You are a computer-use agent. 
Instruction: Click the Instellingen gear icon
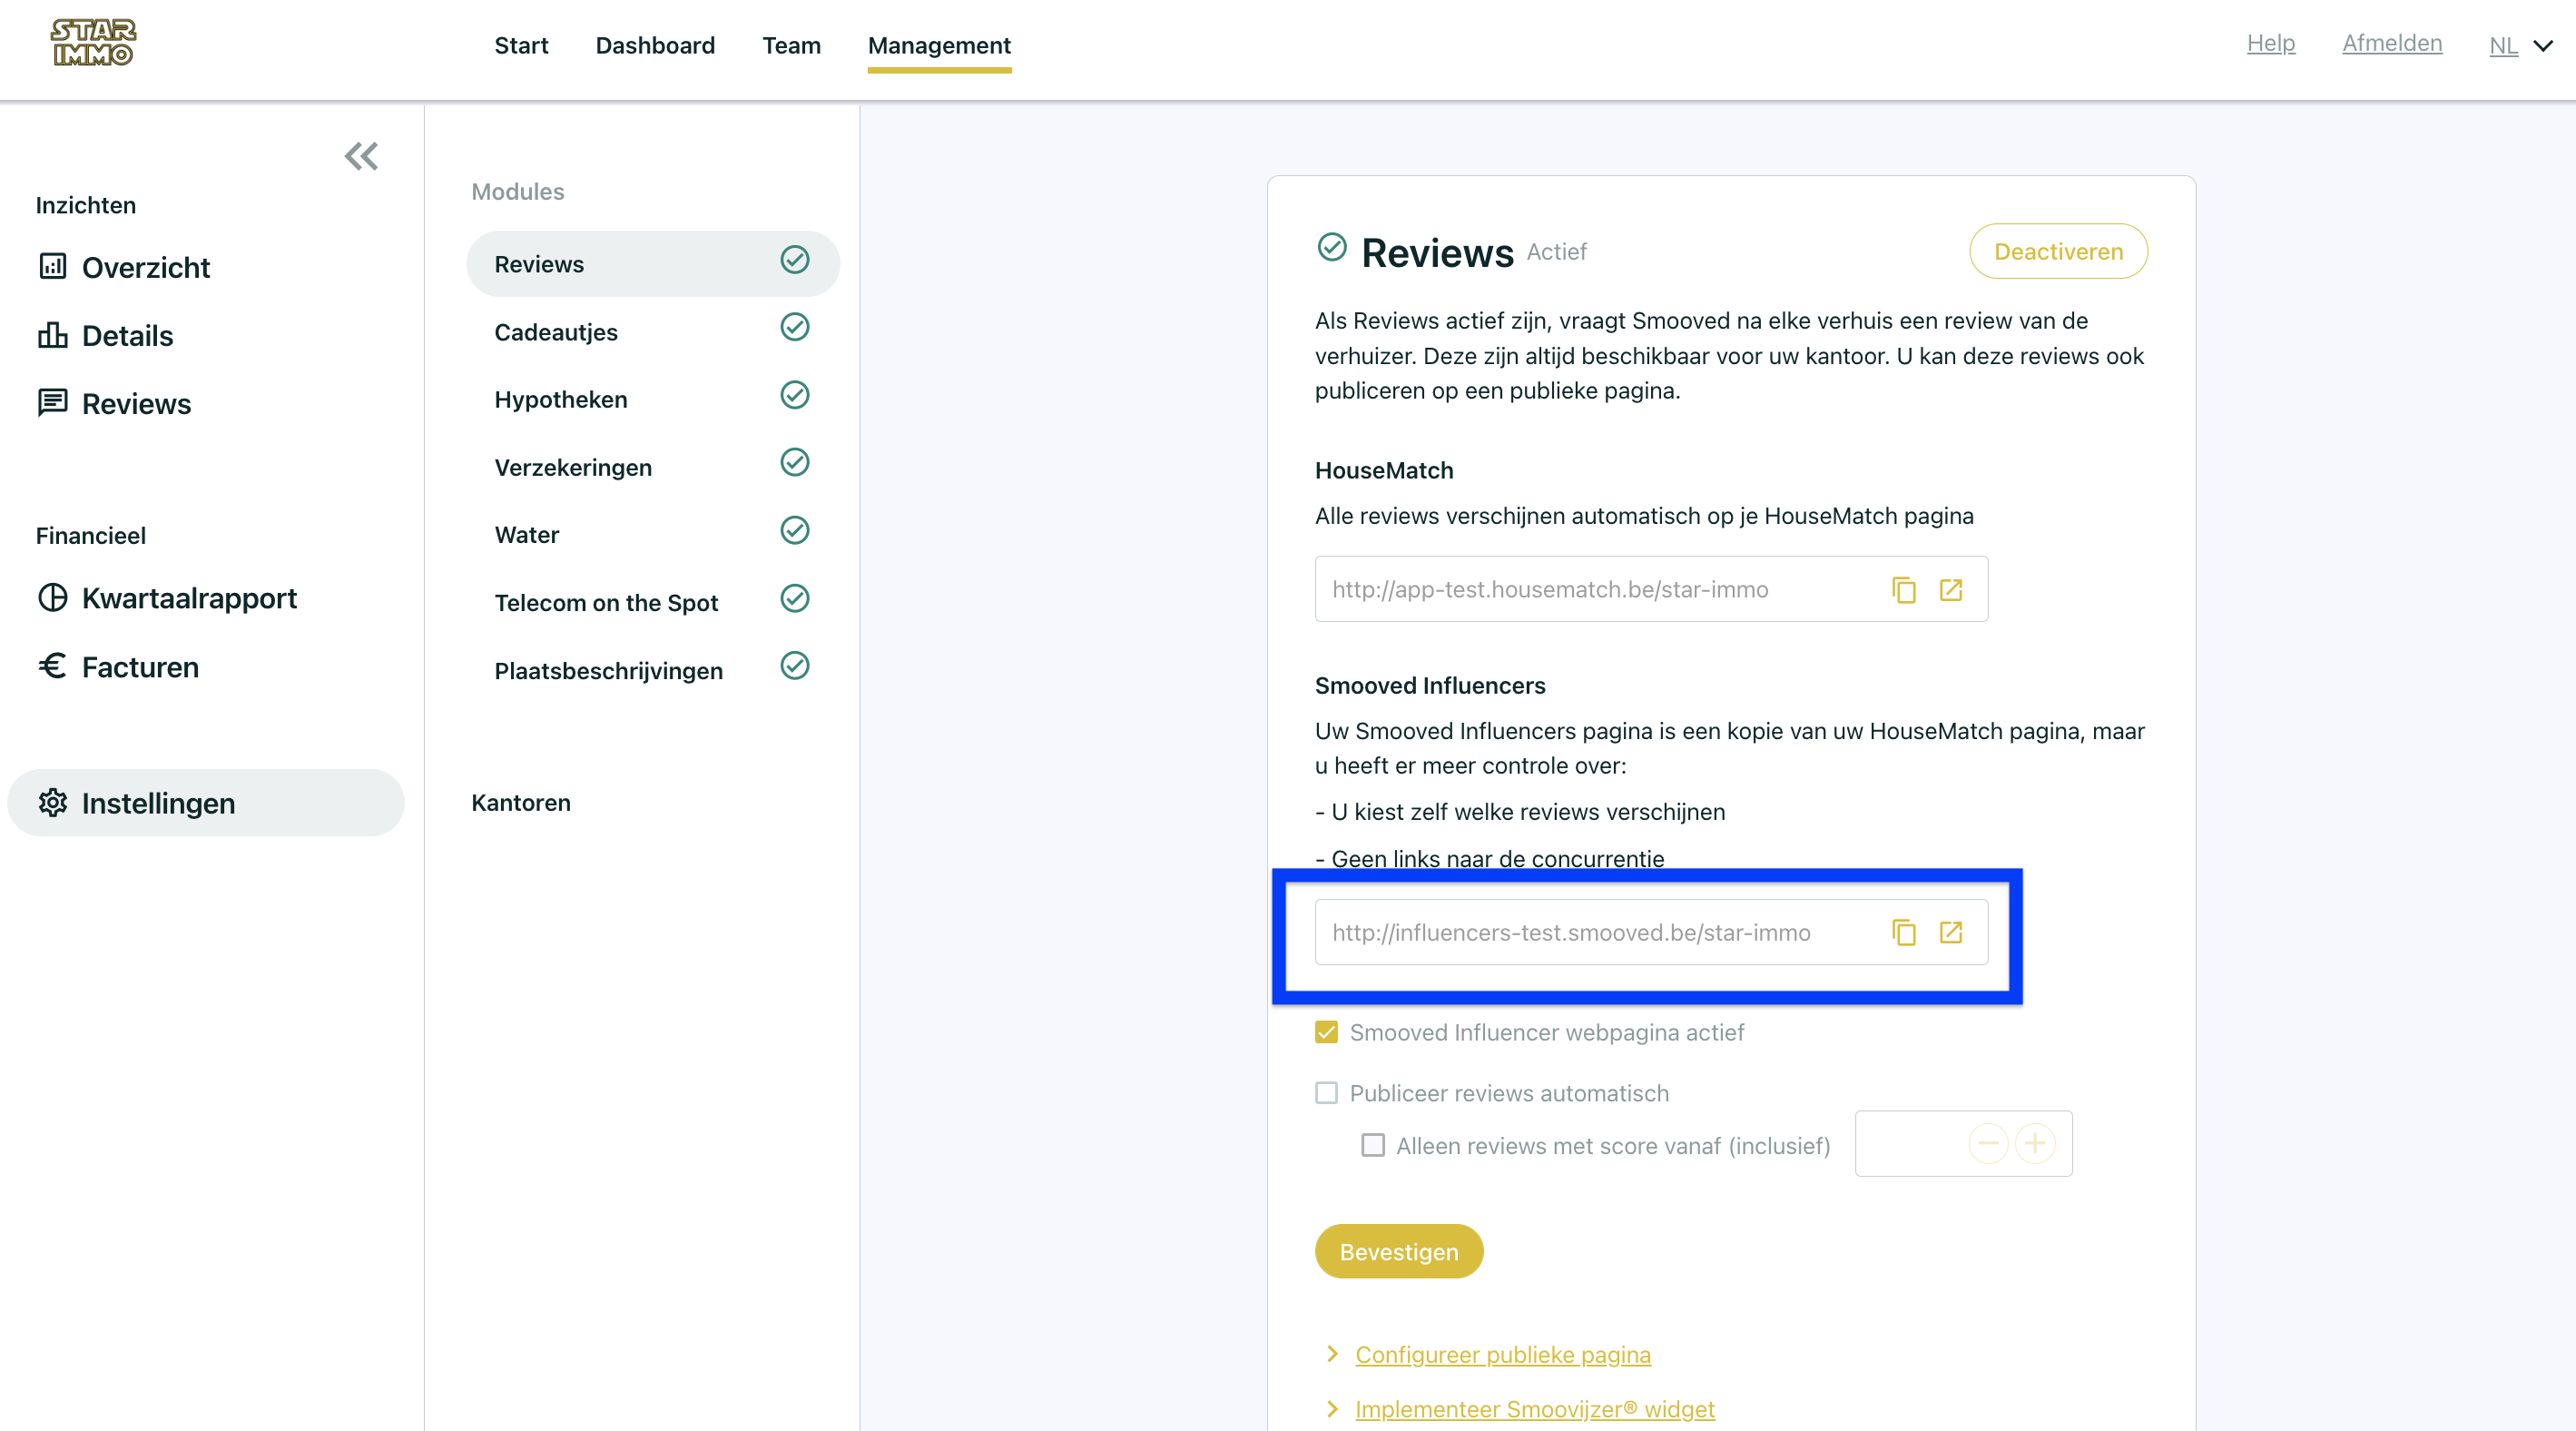(x=52, y=802)
